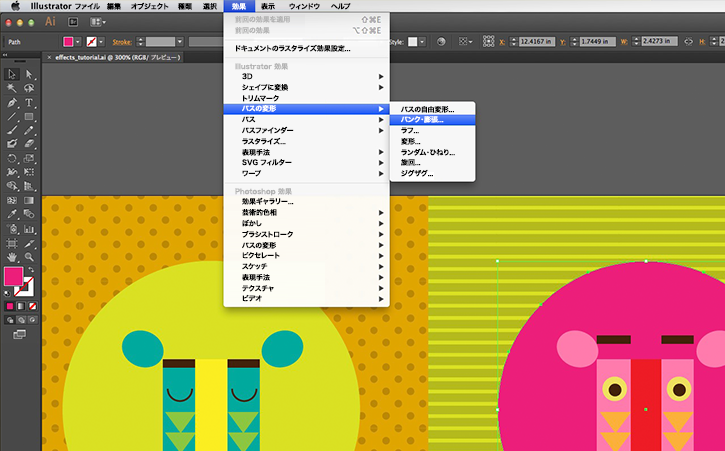725x451 pixels.
Task: Select the Zoom magnifier tool
Action: 29,257
